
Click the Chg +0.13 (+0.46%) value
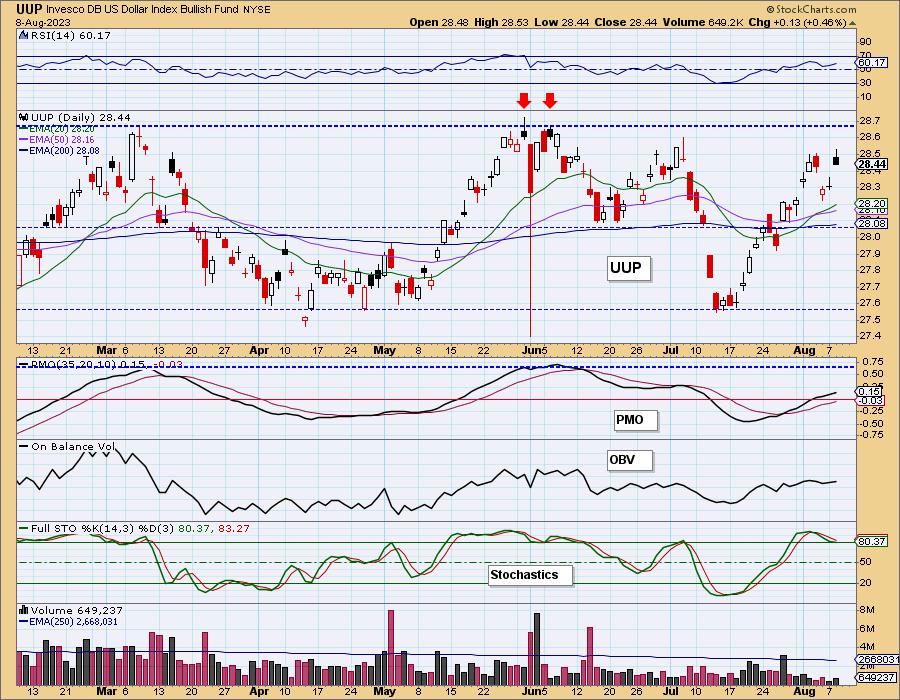[x=798, y=22]
